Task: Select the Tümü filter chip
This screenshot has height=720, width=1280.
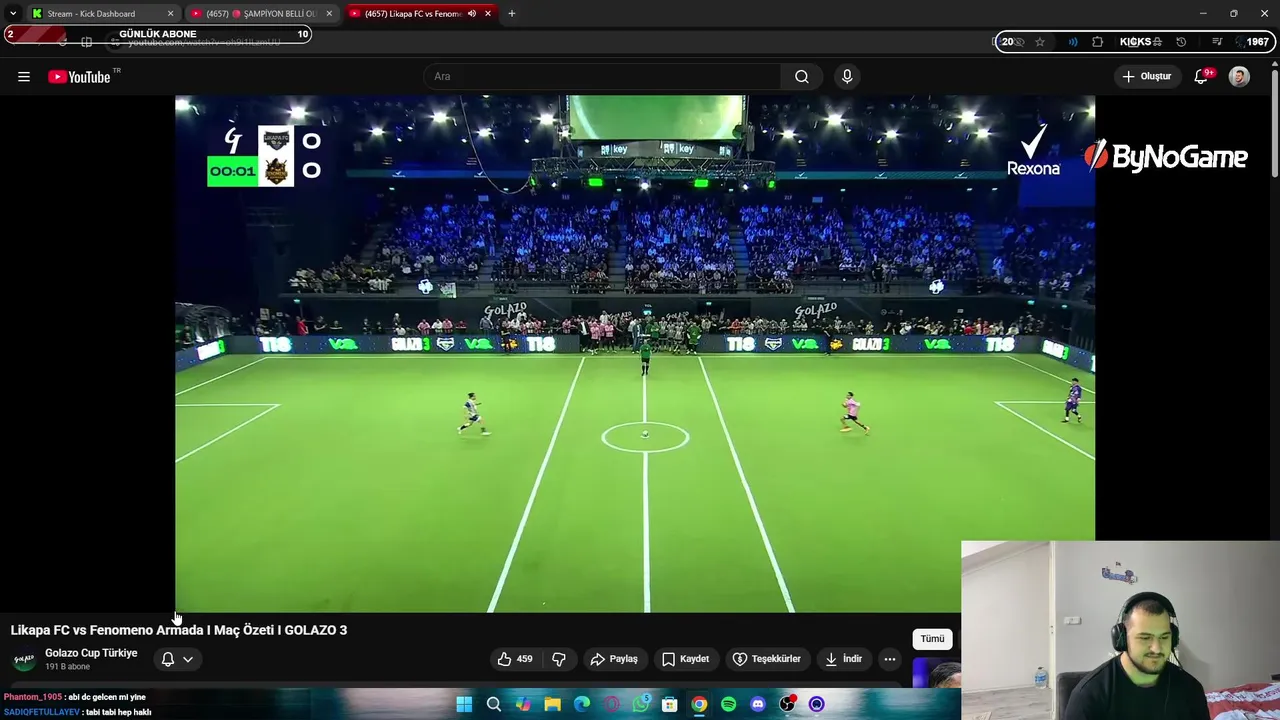Action: coord(932,639)
